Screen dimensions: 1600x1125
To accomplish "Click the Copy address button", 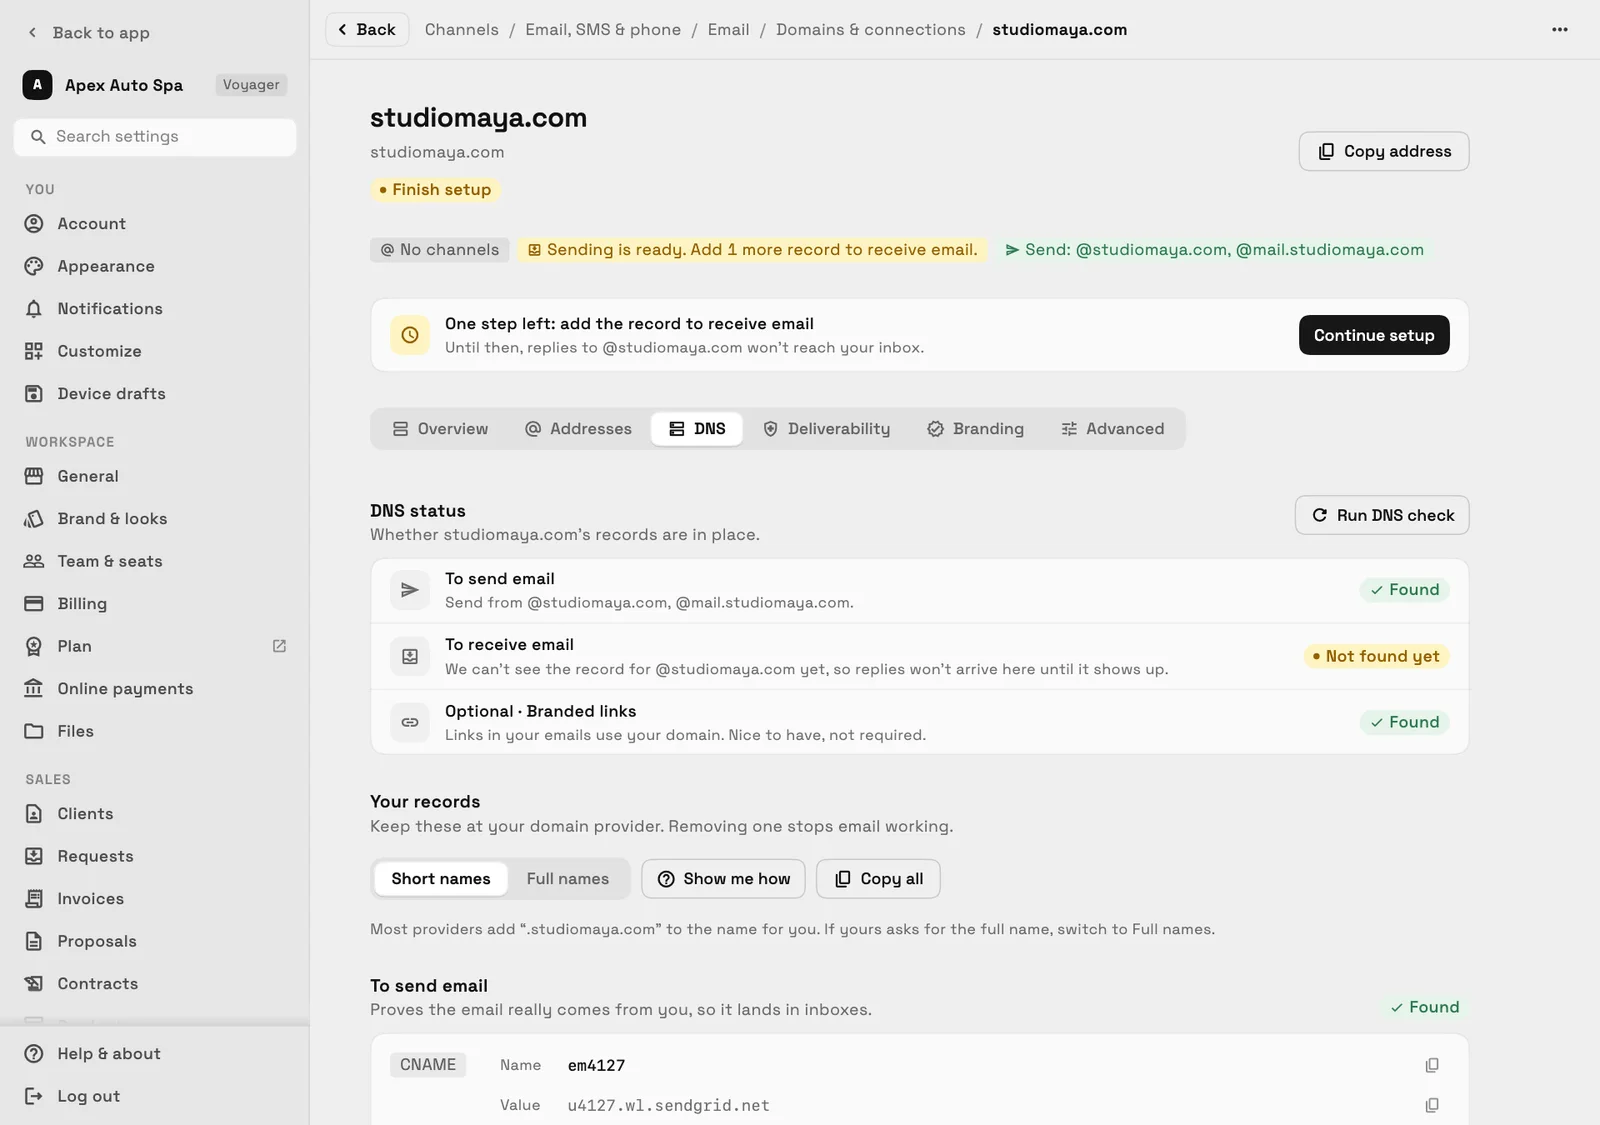I will (x=1384, y=151).
